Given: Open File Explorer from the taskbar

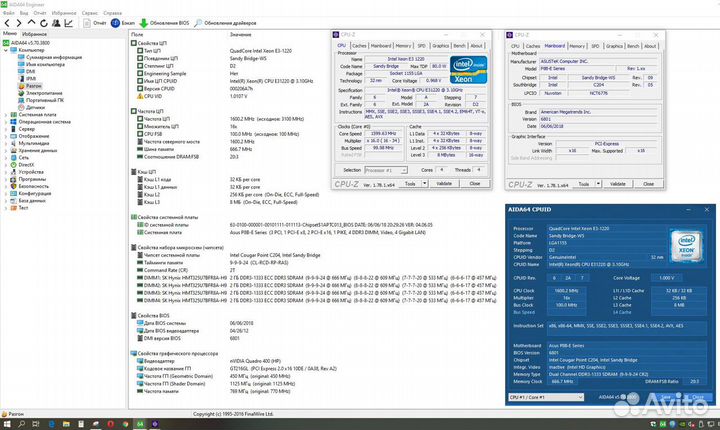Looking at the screenshot, I should tap(66, 424).
